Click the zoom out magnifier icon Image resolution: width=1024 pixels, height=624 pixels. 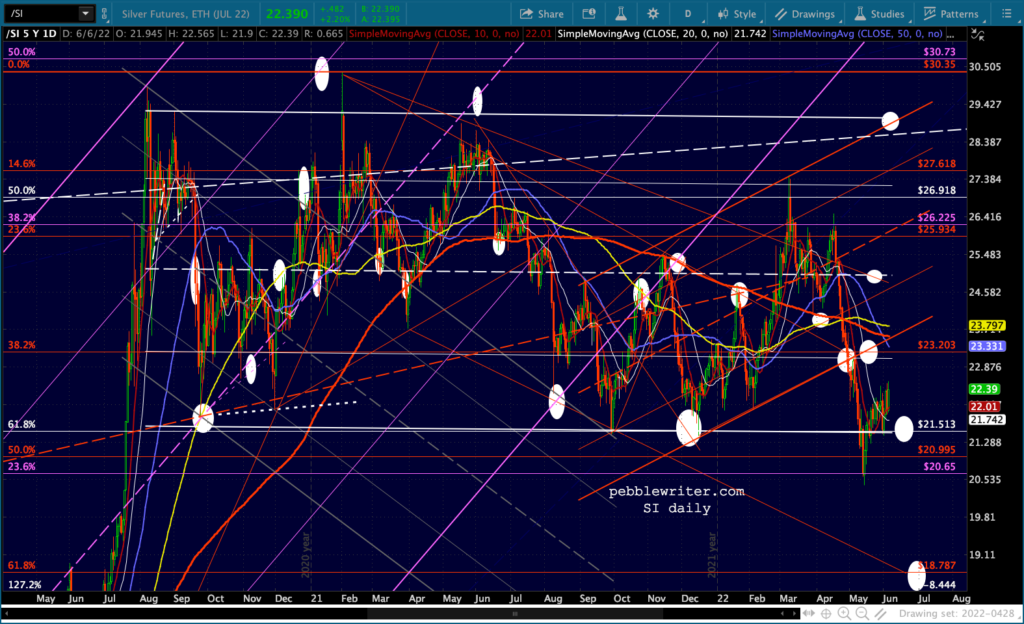tap(862, 614)
